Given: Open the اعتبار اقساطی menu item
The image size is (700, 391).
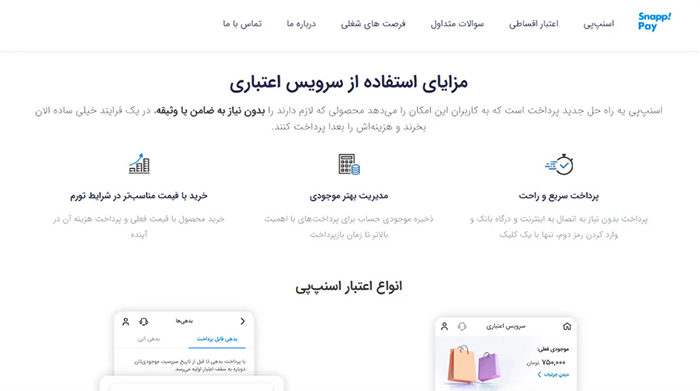Looking at the screenshot, I should point(533,24).
